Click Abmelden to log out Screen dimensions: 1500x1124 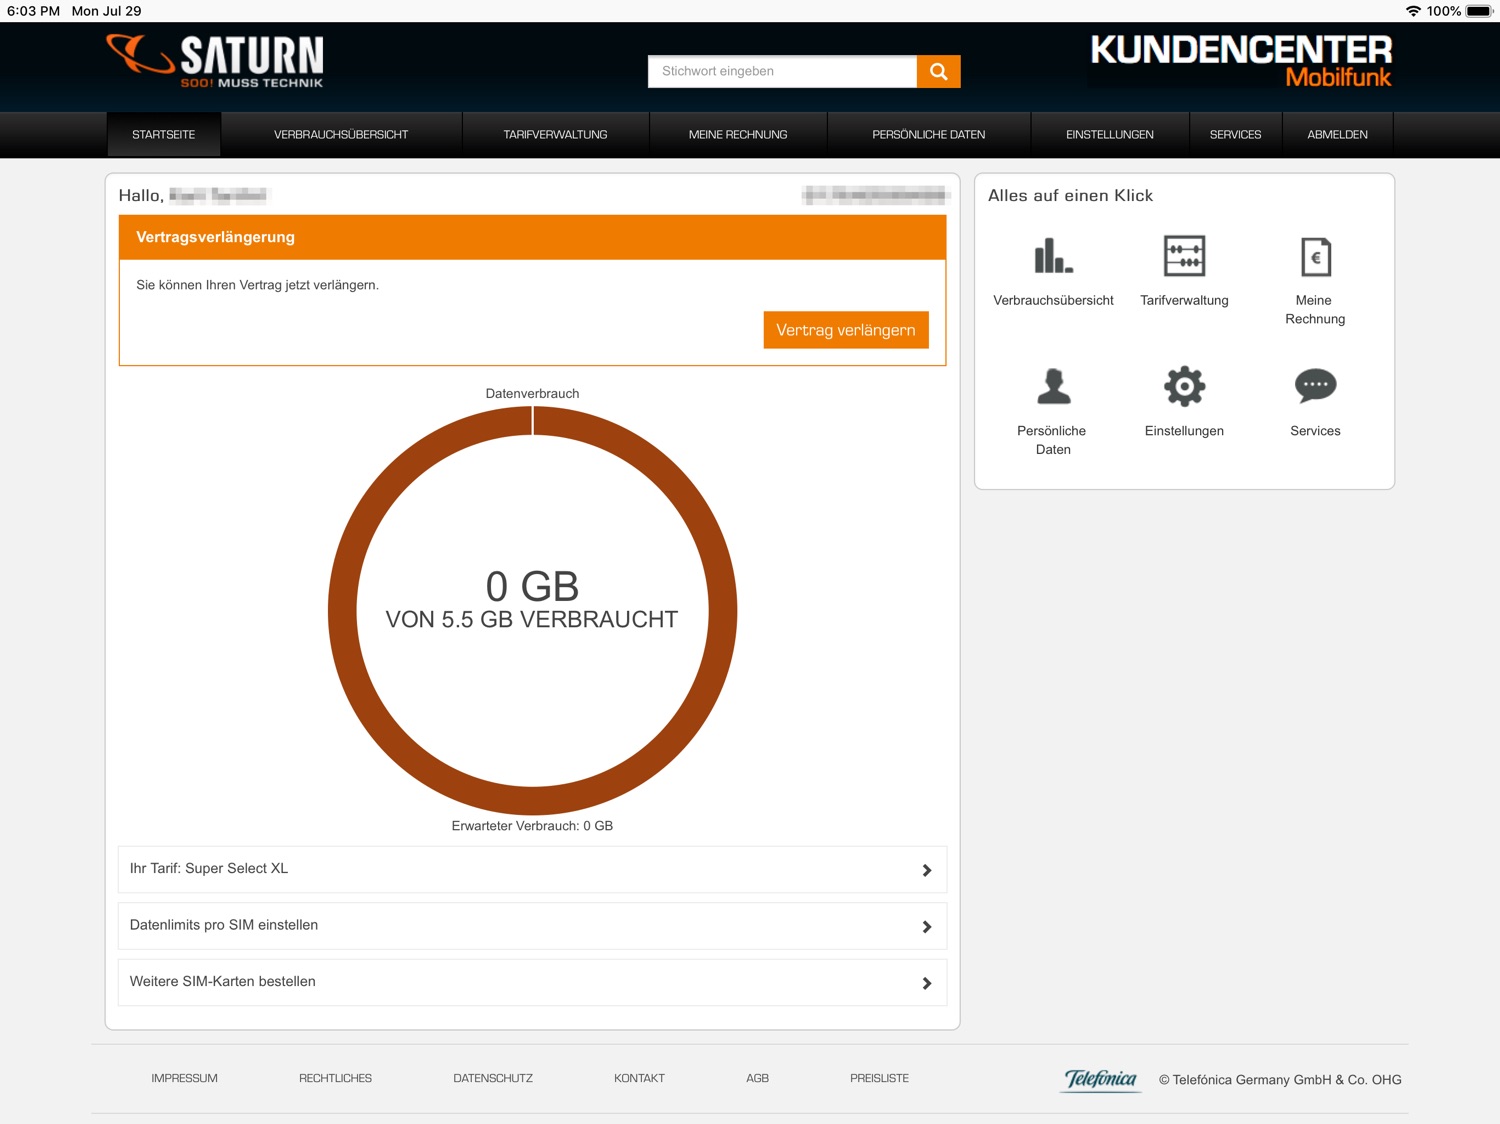tap(1338, 135)
